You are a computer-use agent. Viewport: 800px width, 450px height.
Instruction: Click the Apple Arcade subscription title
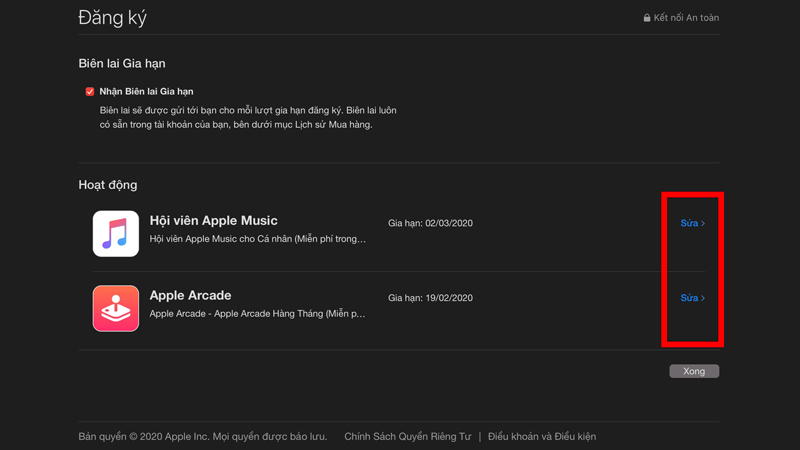(x=190, y=296)
